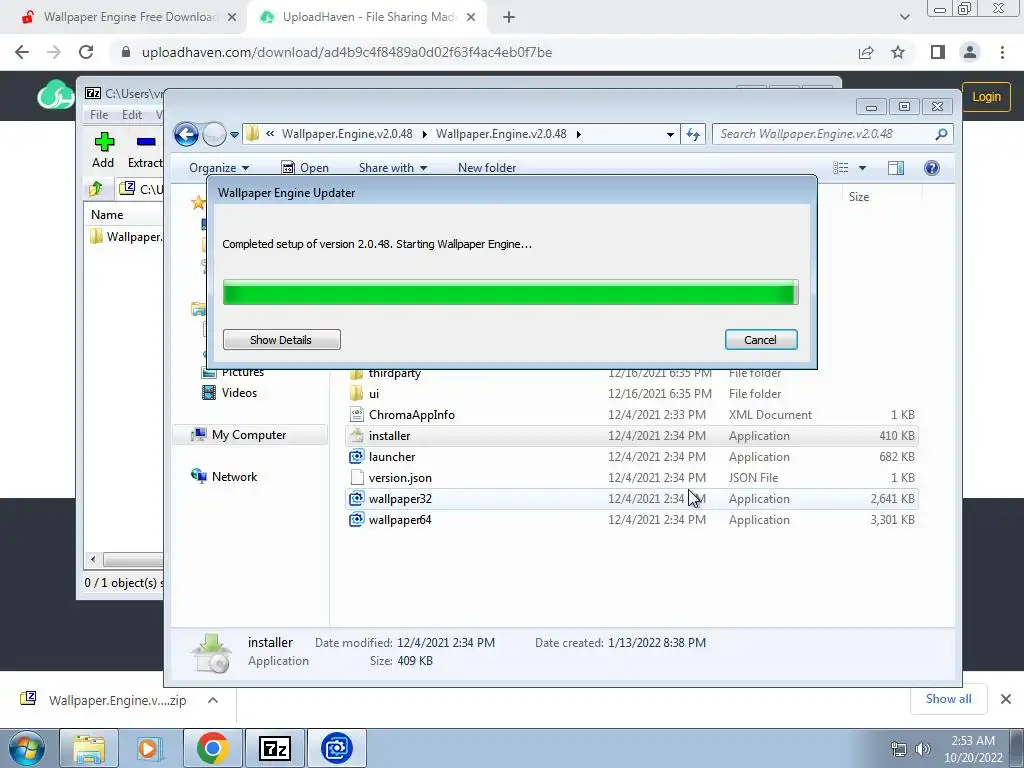The width and height of the screenshot is (1024, 768).
Task: Click Chrome back button
Action: (22, 52)
